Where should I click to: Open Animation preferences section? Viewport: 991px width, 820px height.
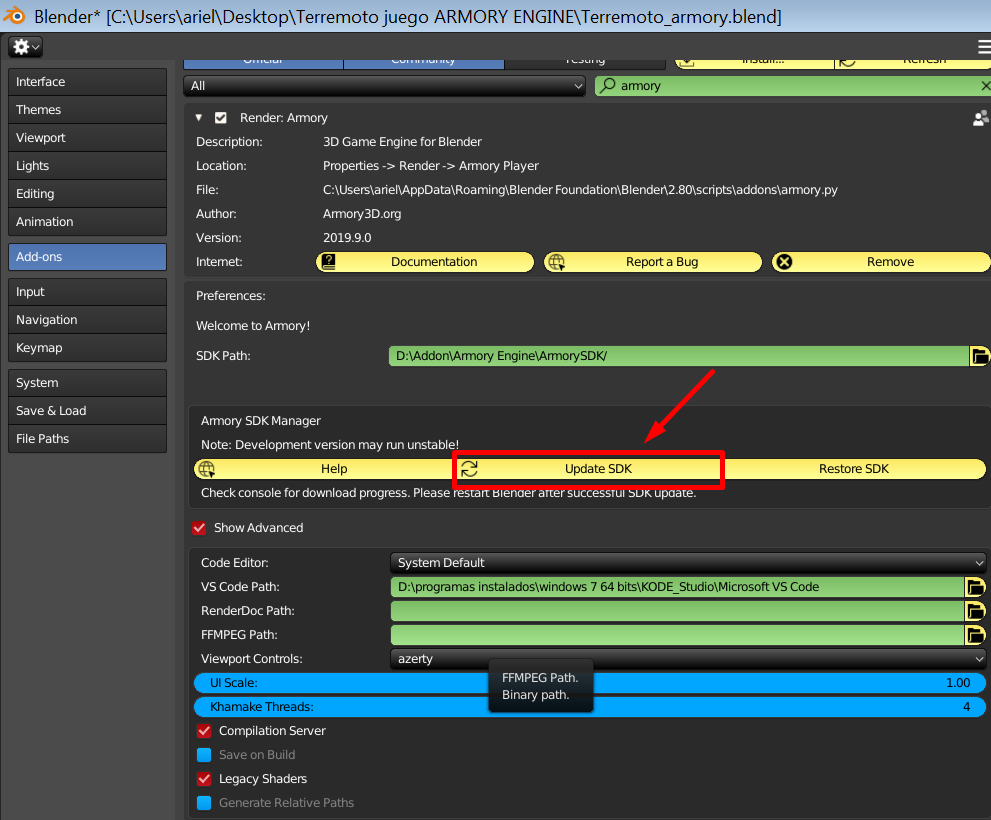87,221
